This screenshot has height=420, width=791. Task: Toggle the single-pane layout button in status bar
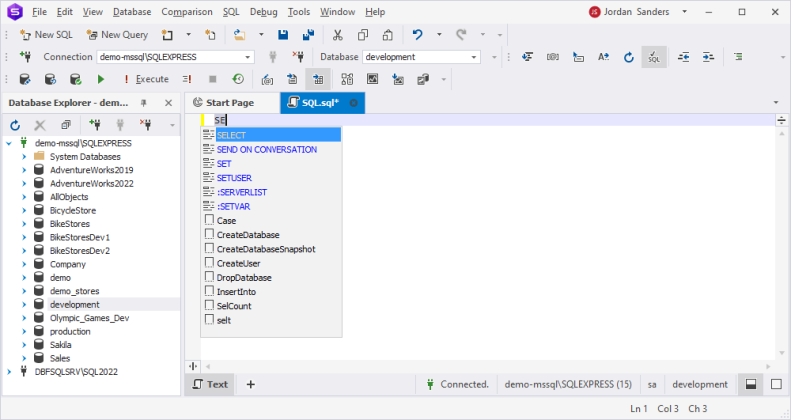pos(776,384)
